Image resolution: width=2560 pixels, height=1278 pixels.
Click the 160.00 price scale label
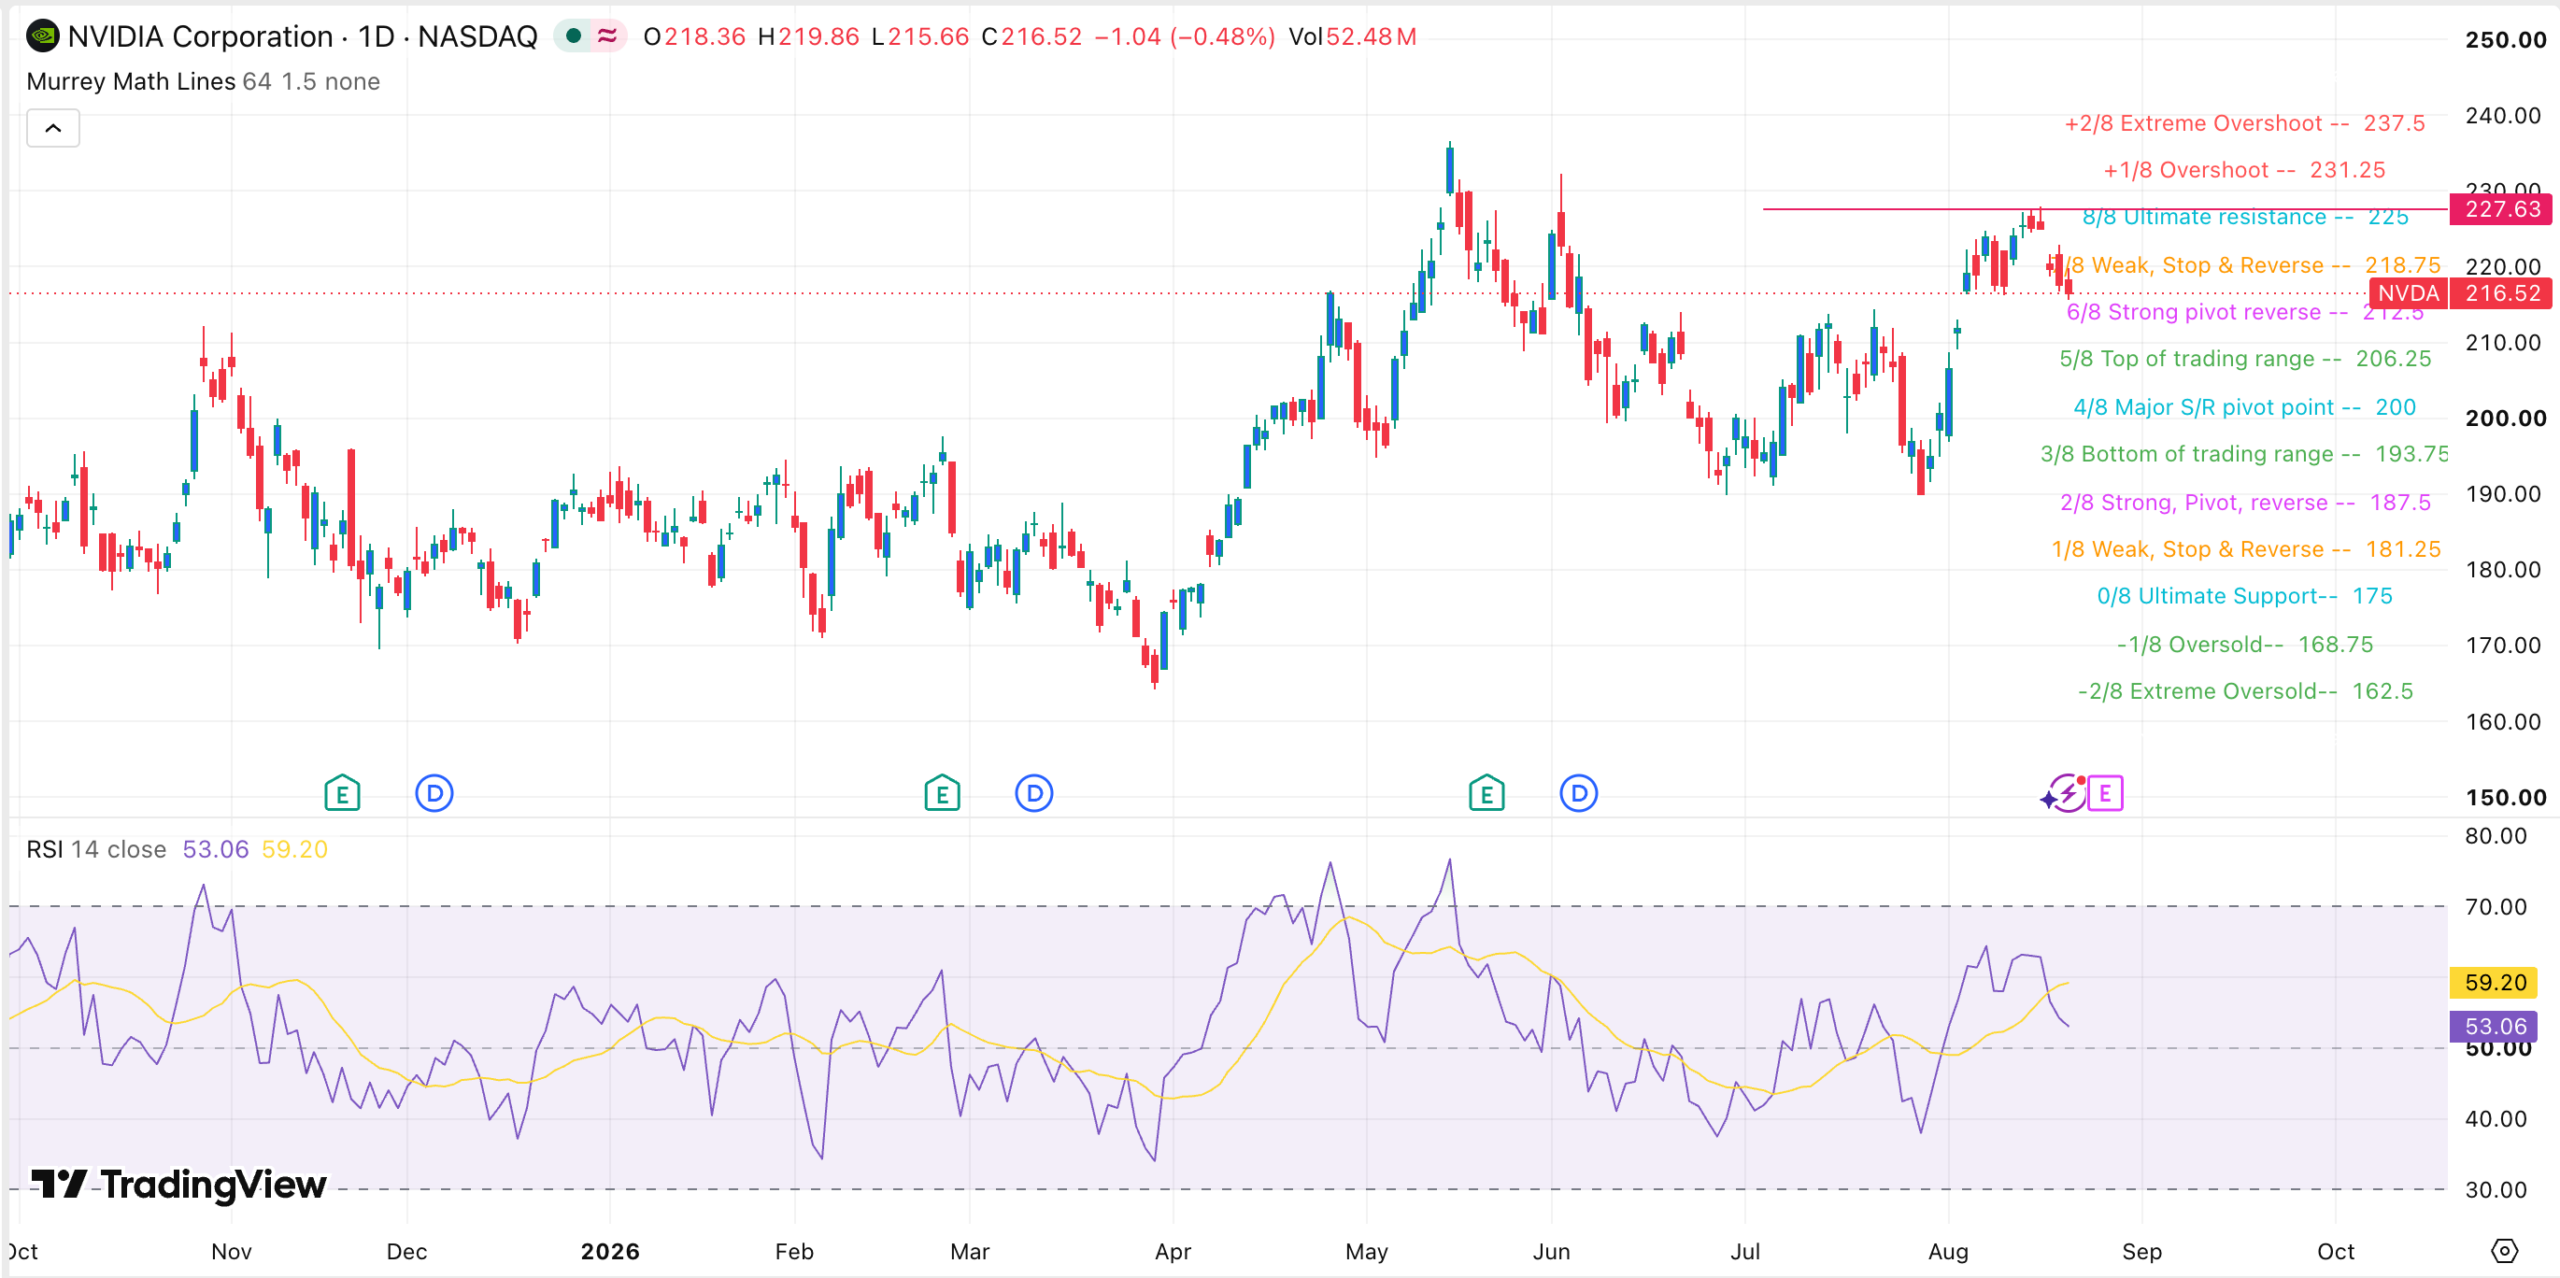2503,722
